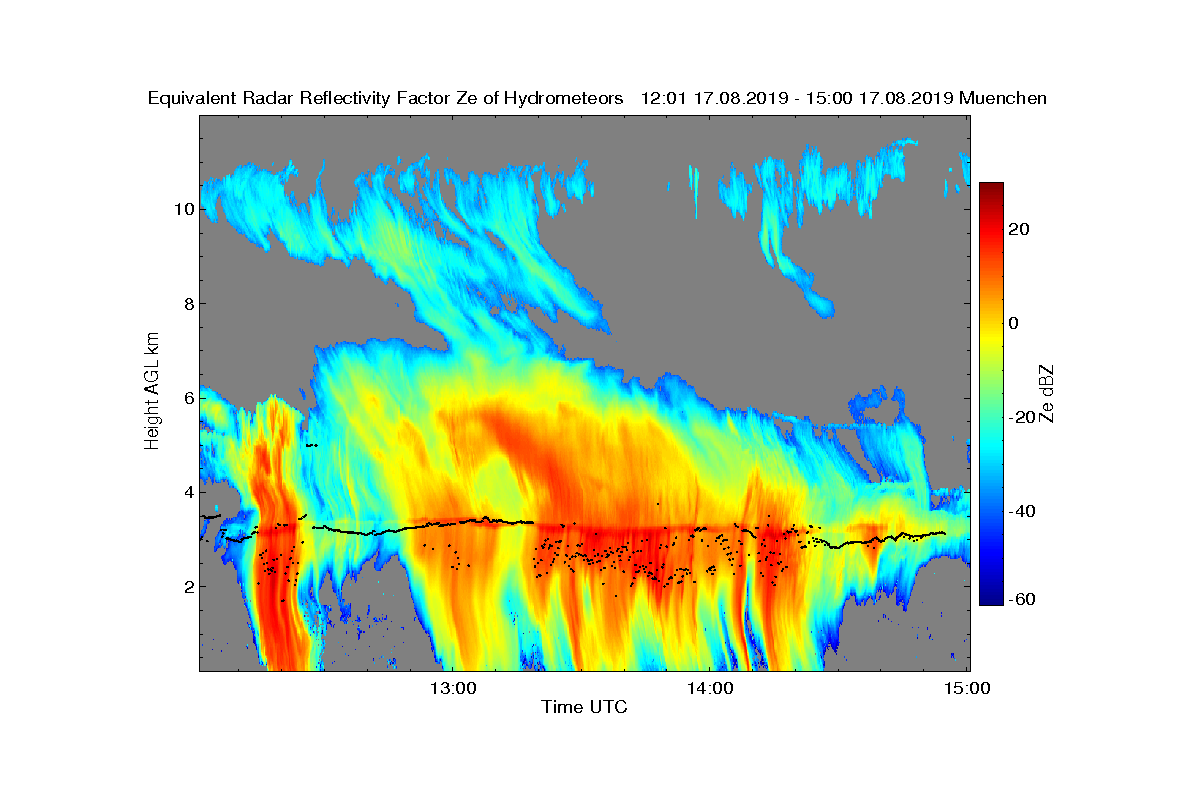Click the dark blue bottom of the colorbar

coord(991,598)
